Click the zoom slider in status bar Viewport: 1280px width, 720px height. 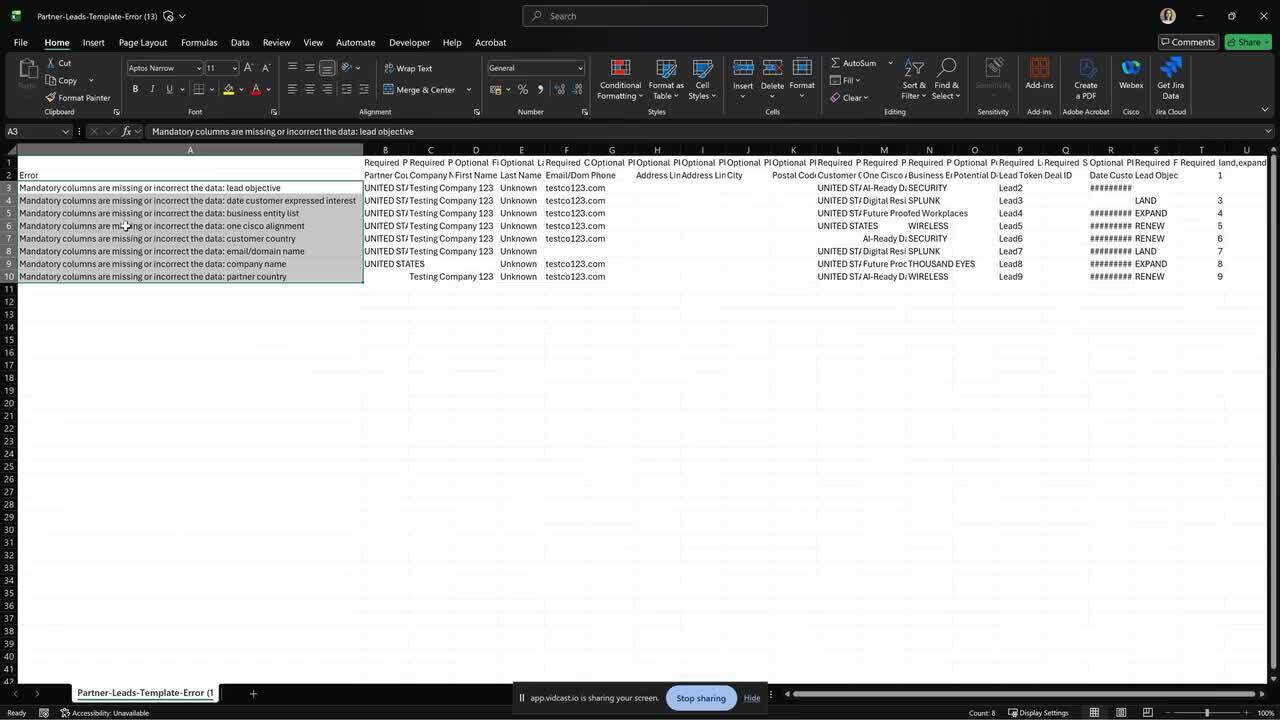point(1207,713)
